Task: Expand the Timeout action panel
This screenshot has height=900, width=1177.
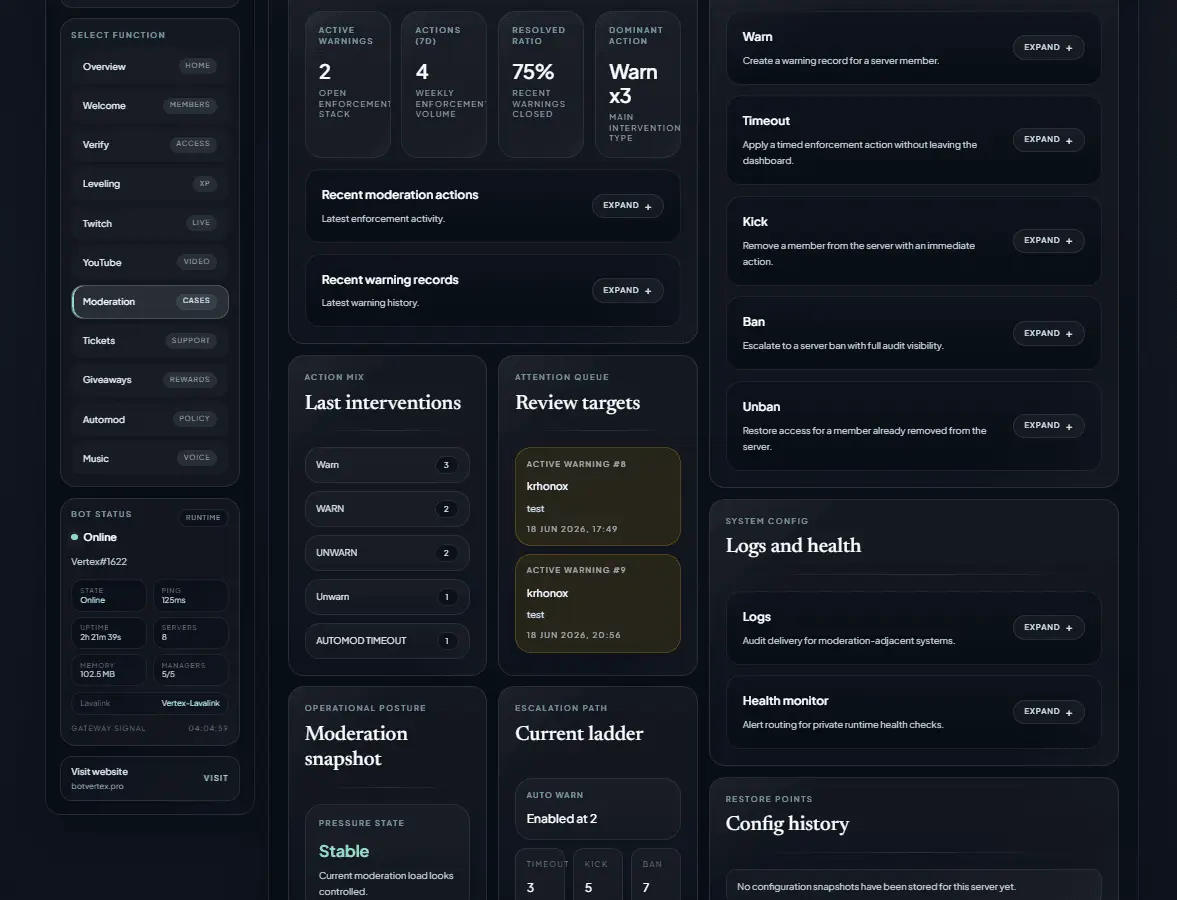Action: (1048, 140)
